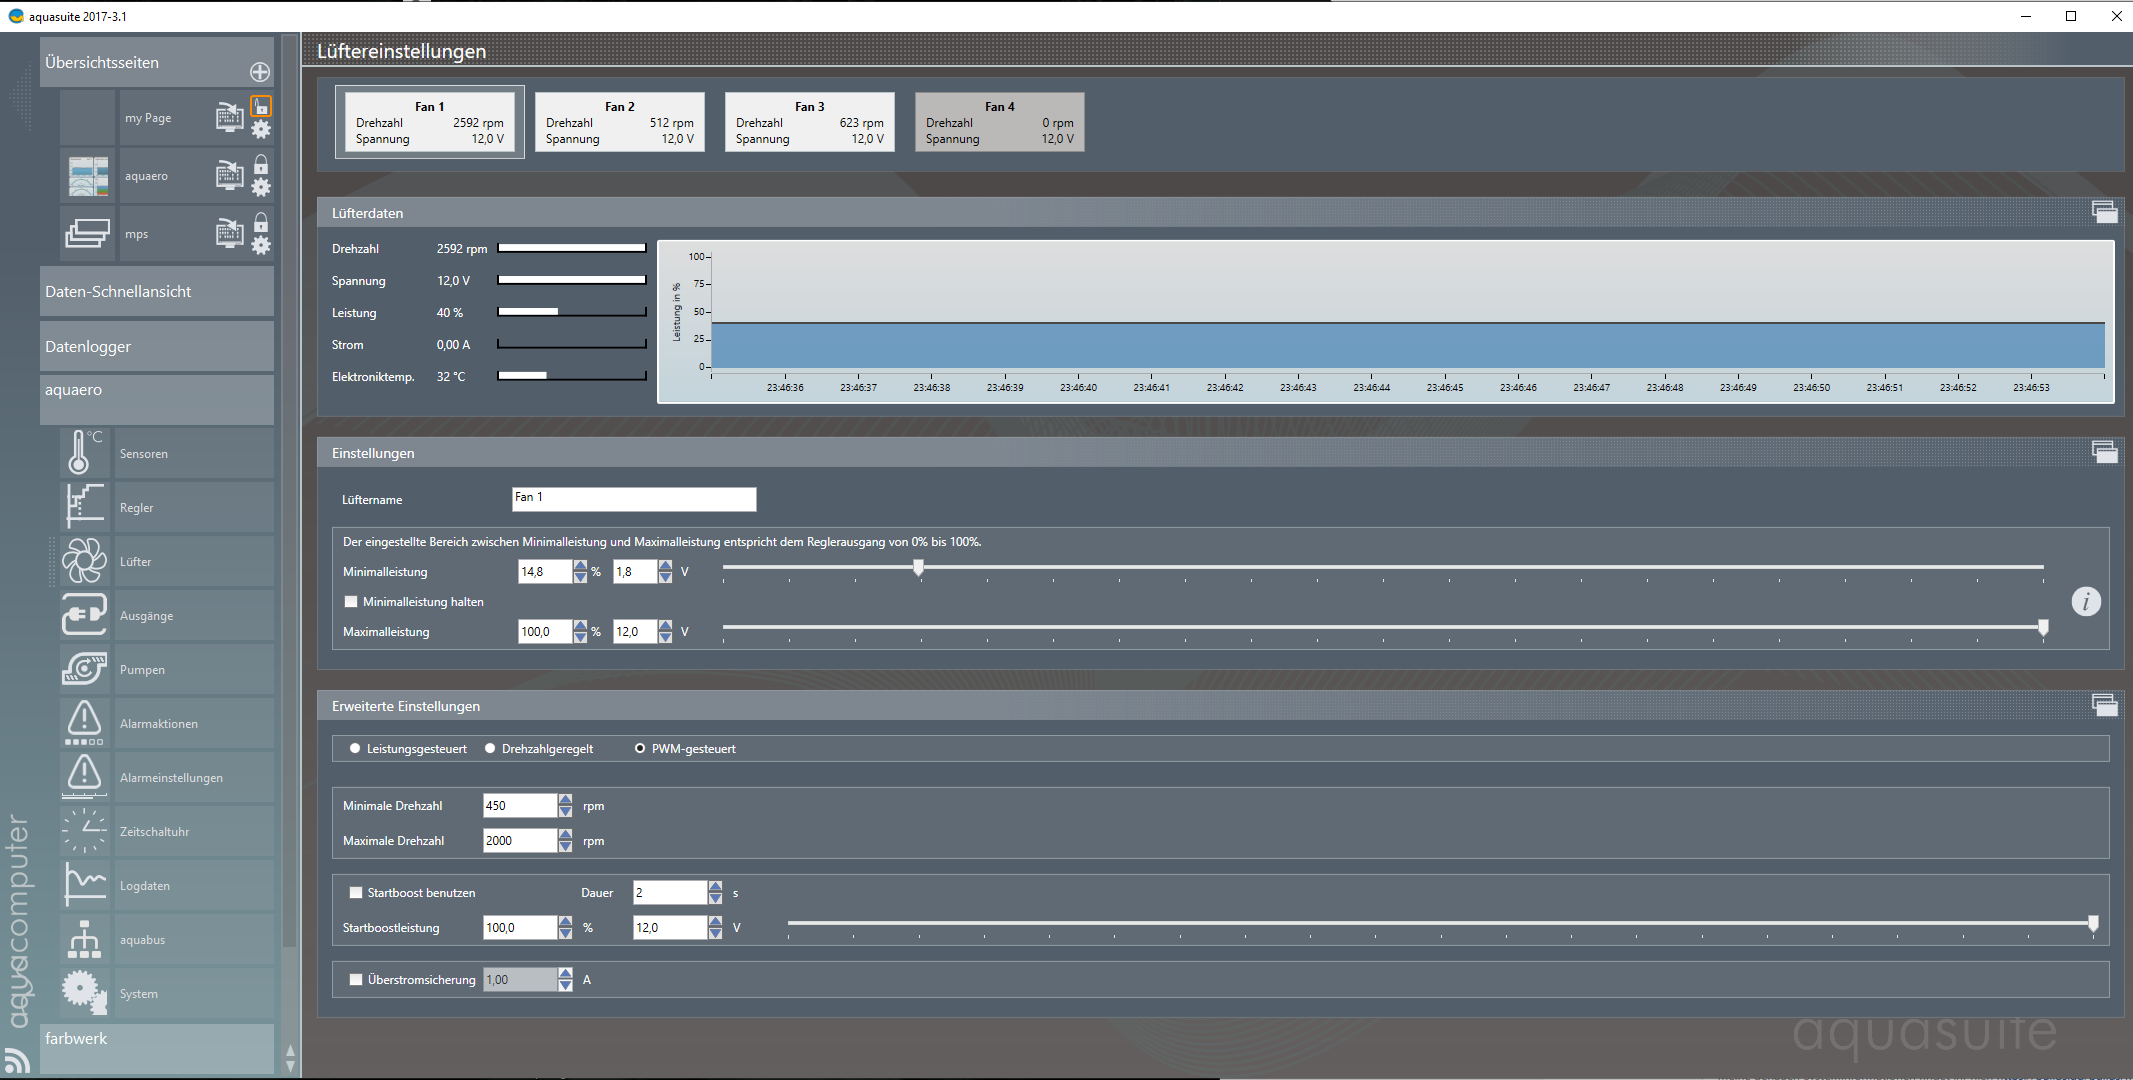Click the Minimalleistung slider handle
The height and width of the screenshot is (1080, 2133).
[918, 568]
